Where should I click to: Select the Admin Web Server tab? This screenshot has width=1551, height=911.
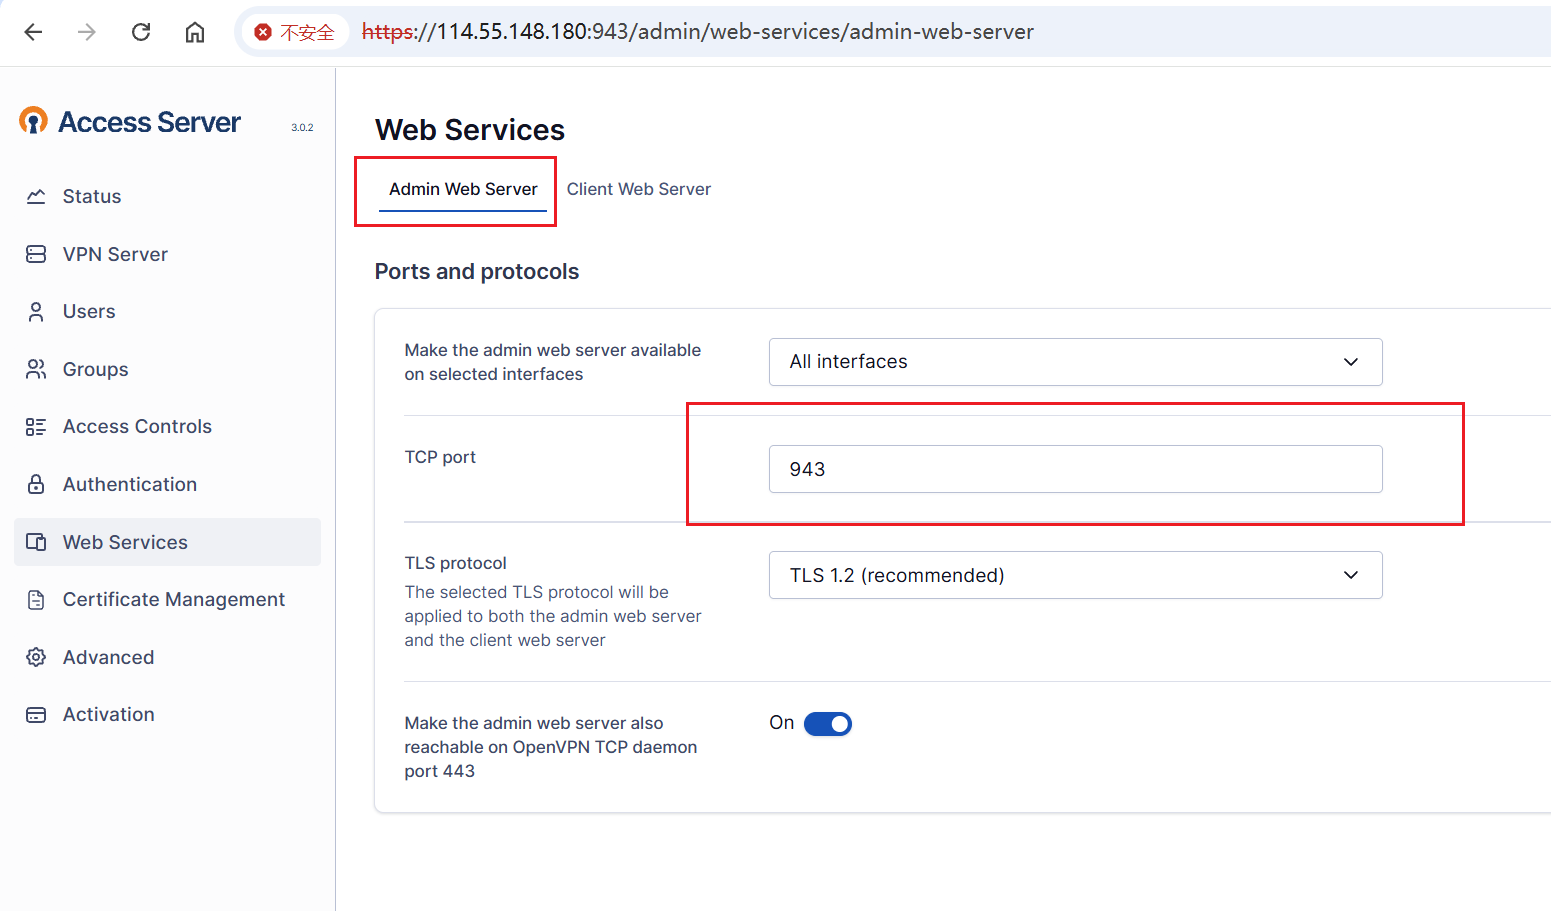coord(463,189)
